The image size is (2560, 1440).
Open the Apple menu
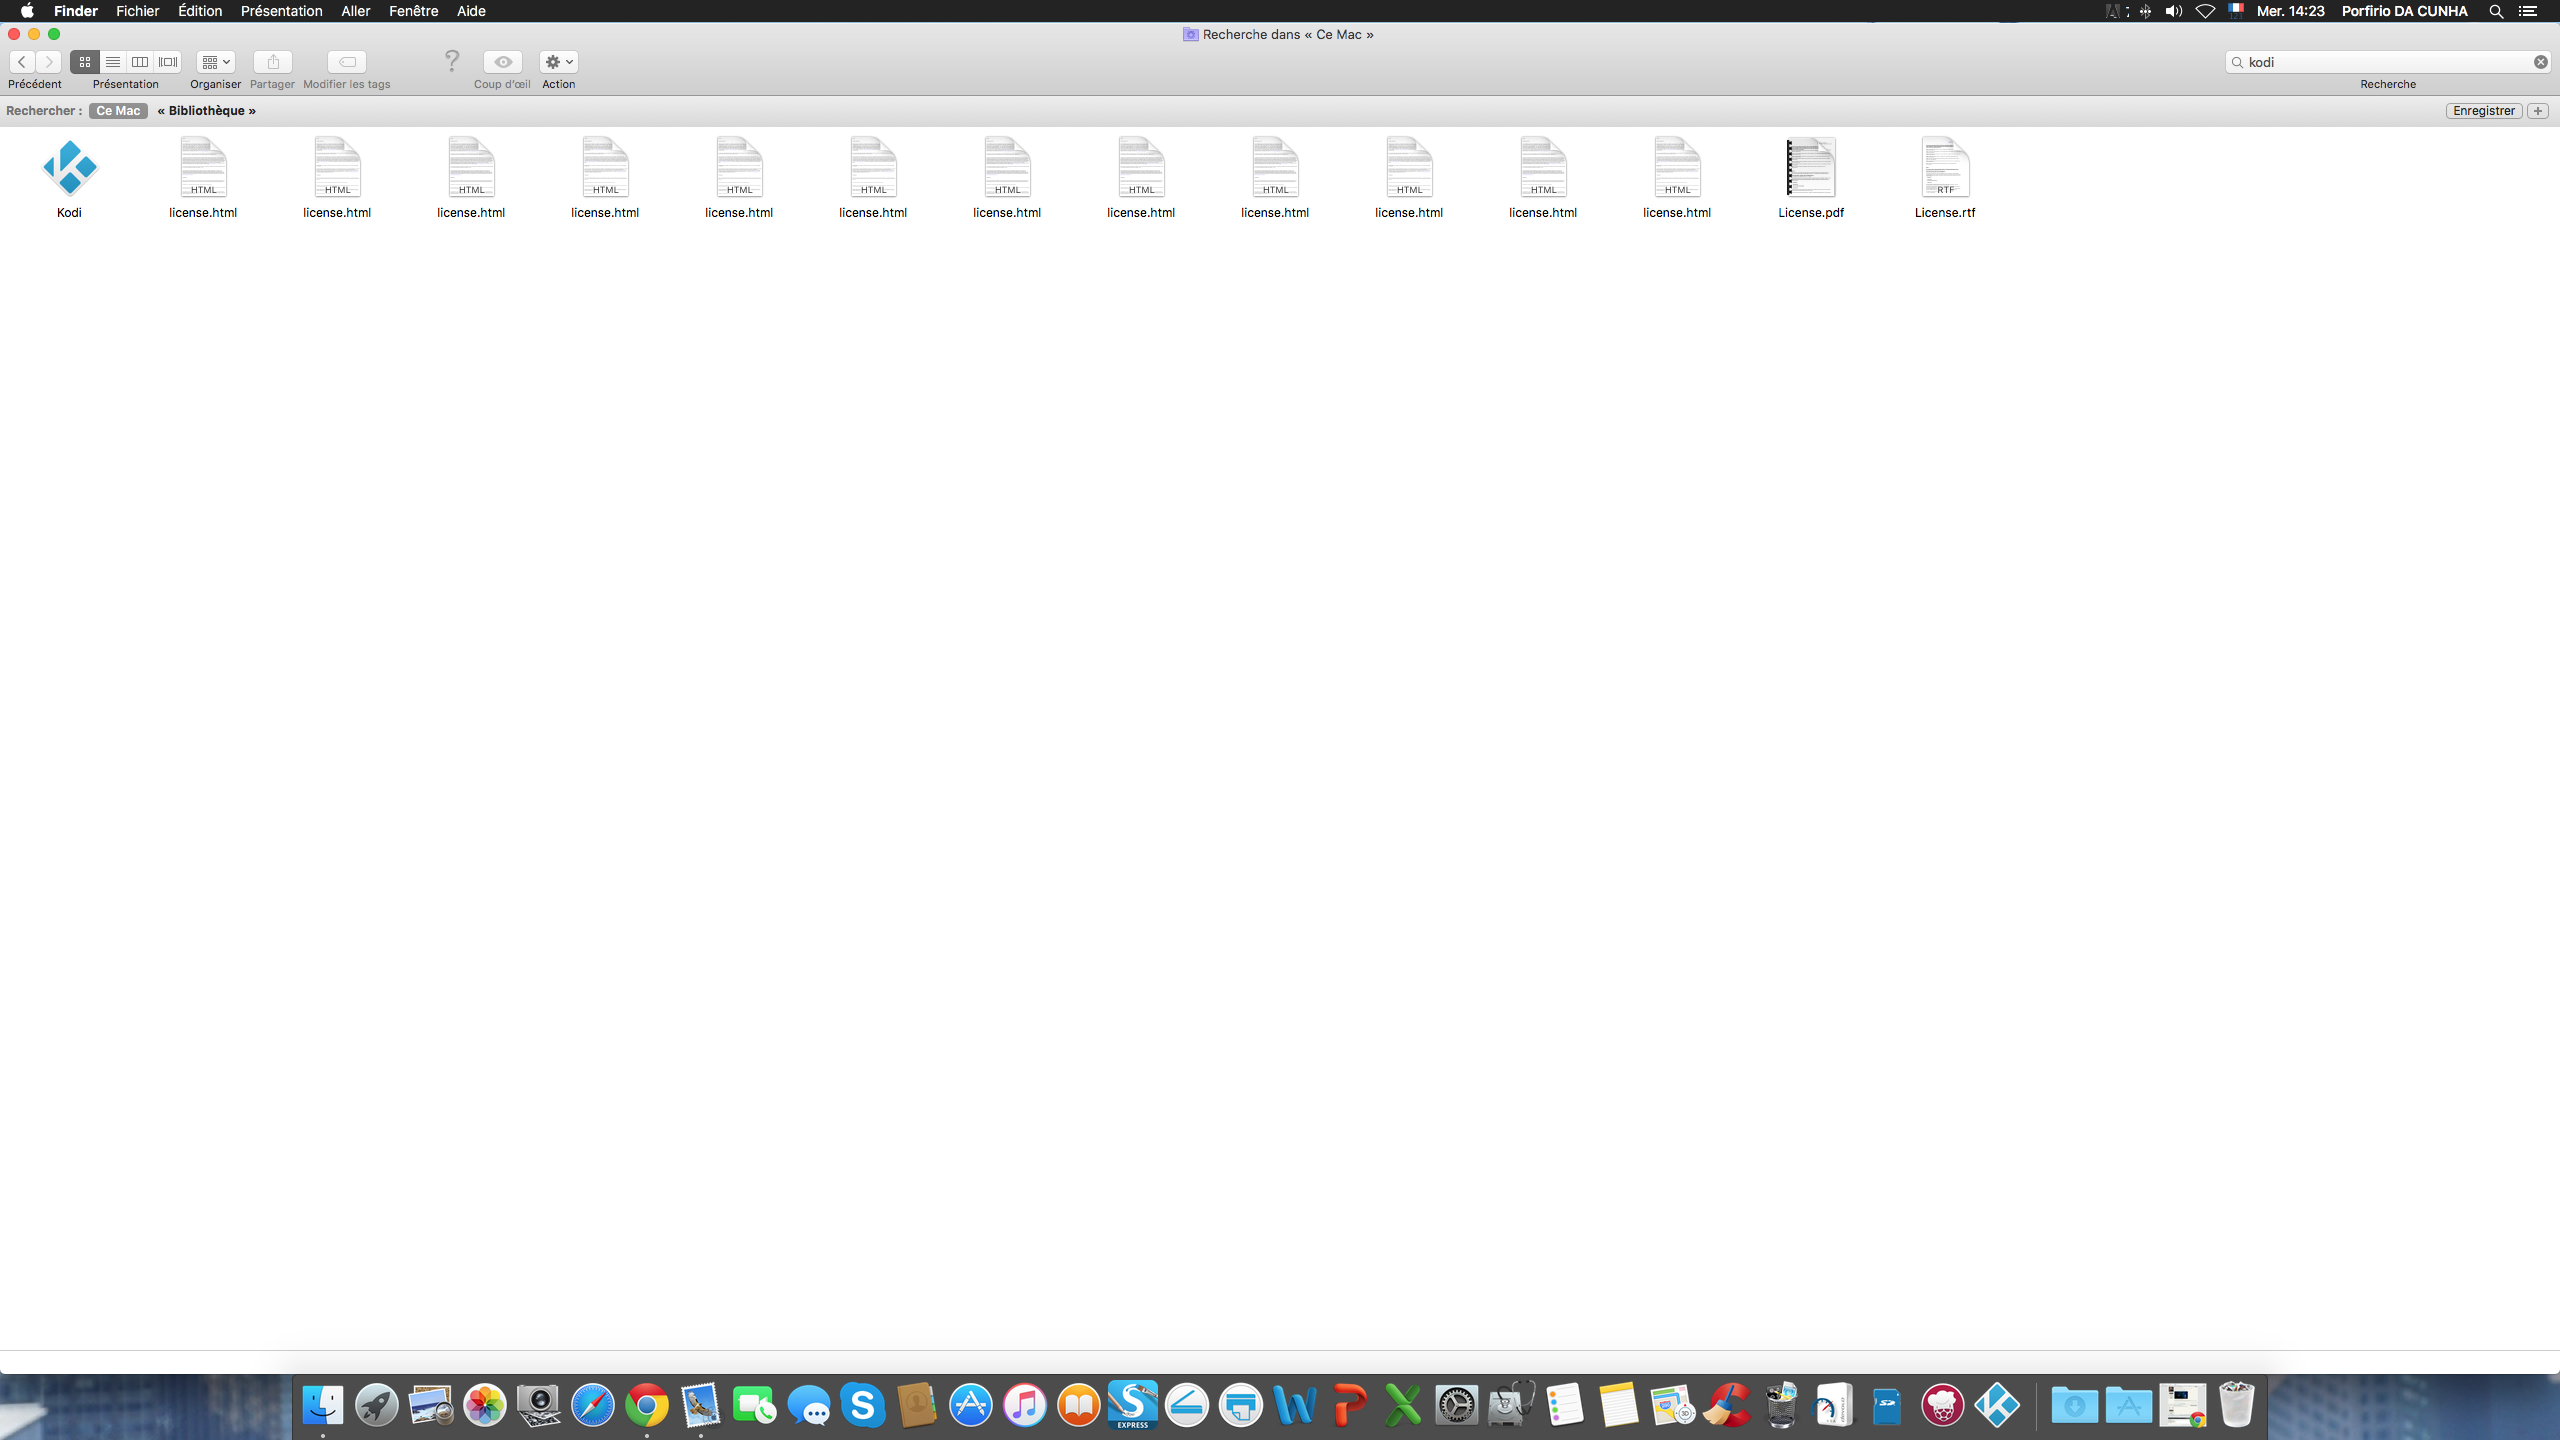(x=27, y=11)
